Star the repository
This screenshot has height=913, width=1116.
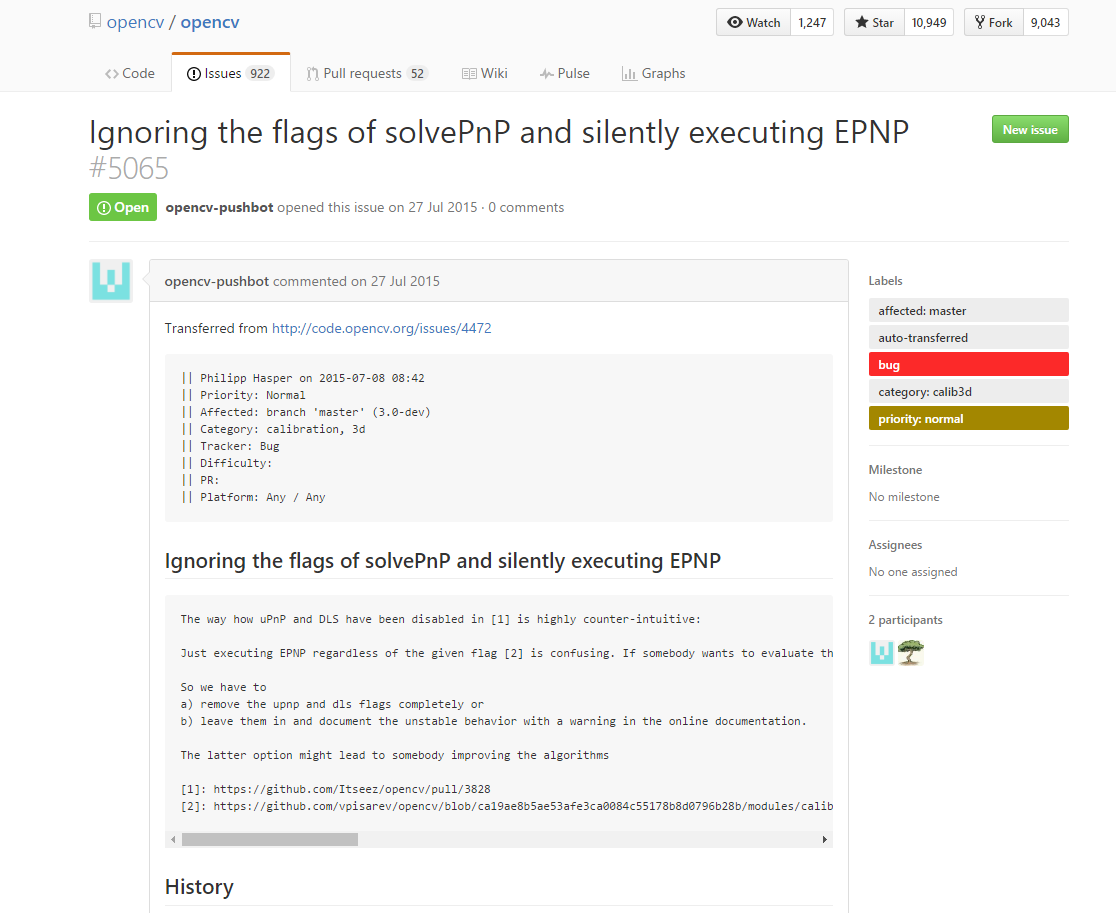pos(874,22)
